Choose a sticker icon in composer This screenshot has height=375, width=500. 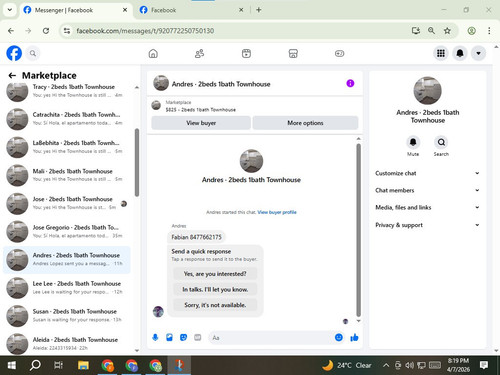(x=183, y=338)
